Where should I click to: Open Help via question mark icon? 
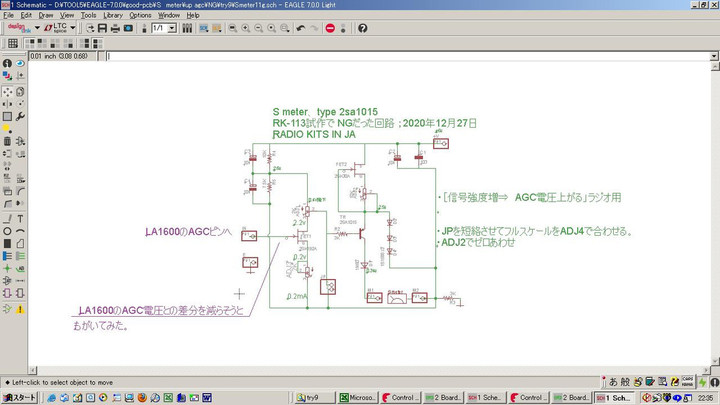tap(362, 28)
